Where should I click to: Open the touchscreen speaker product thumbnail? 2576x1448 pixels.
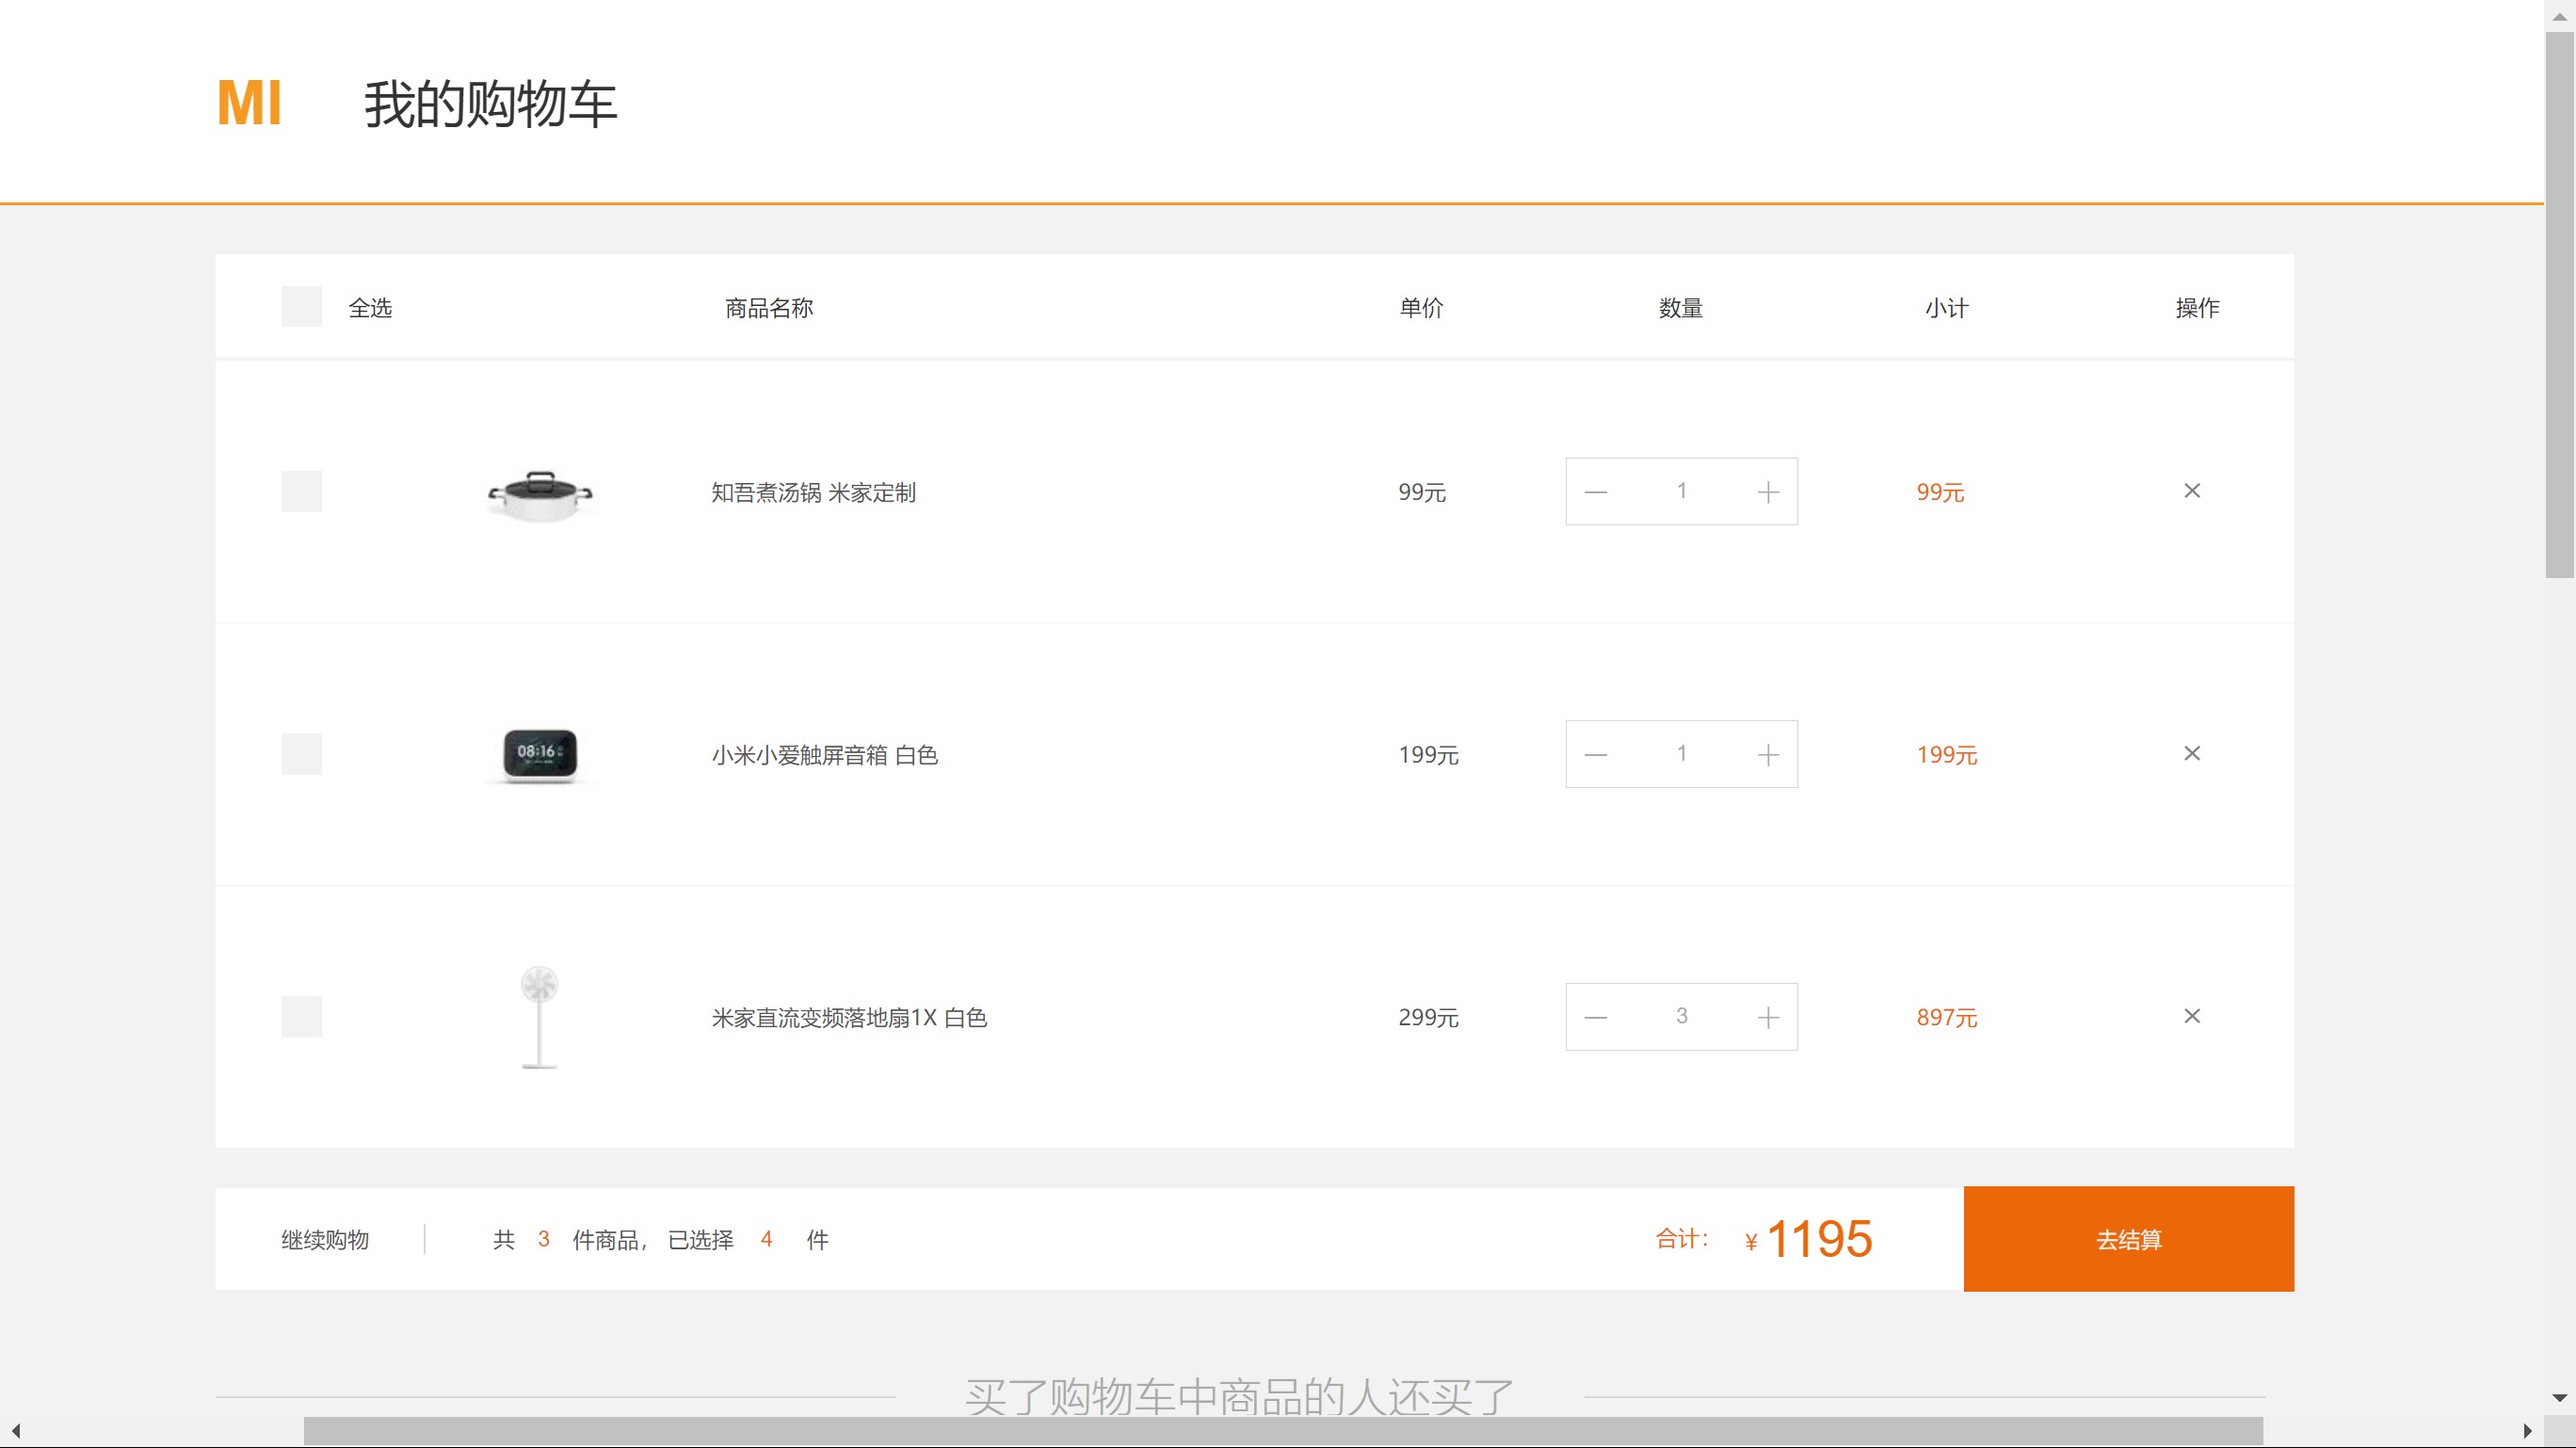pos(540,755)
